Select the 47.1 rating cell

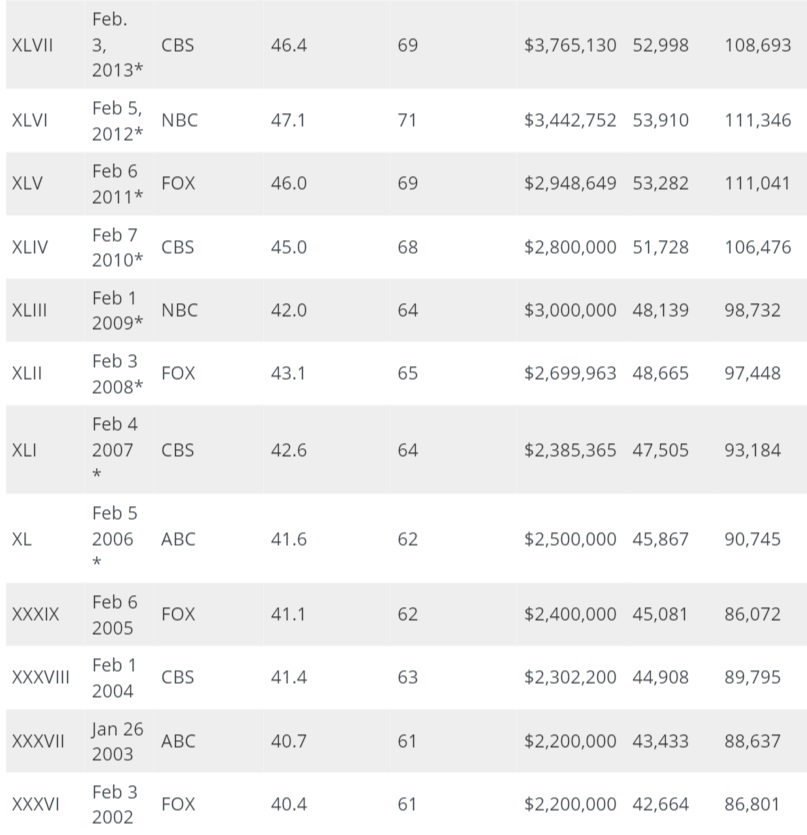pyautogui.click(x=288, y=120)
